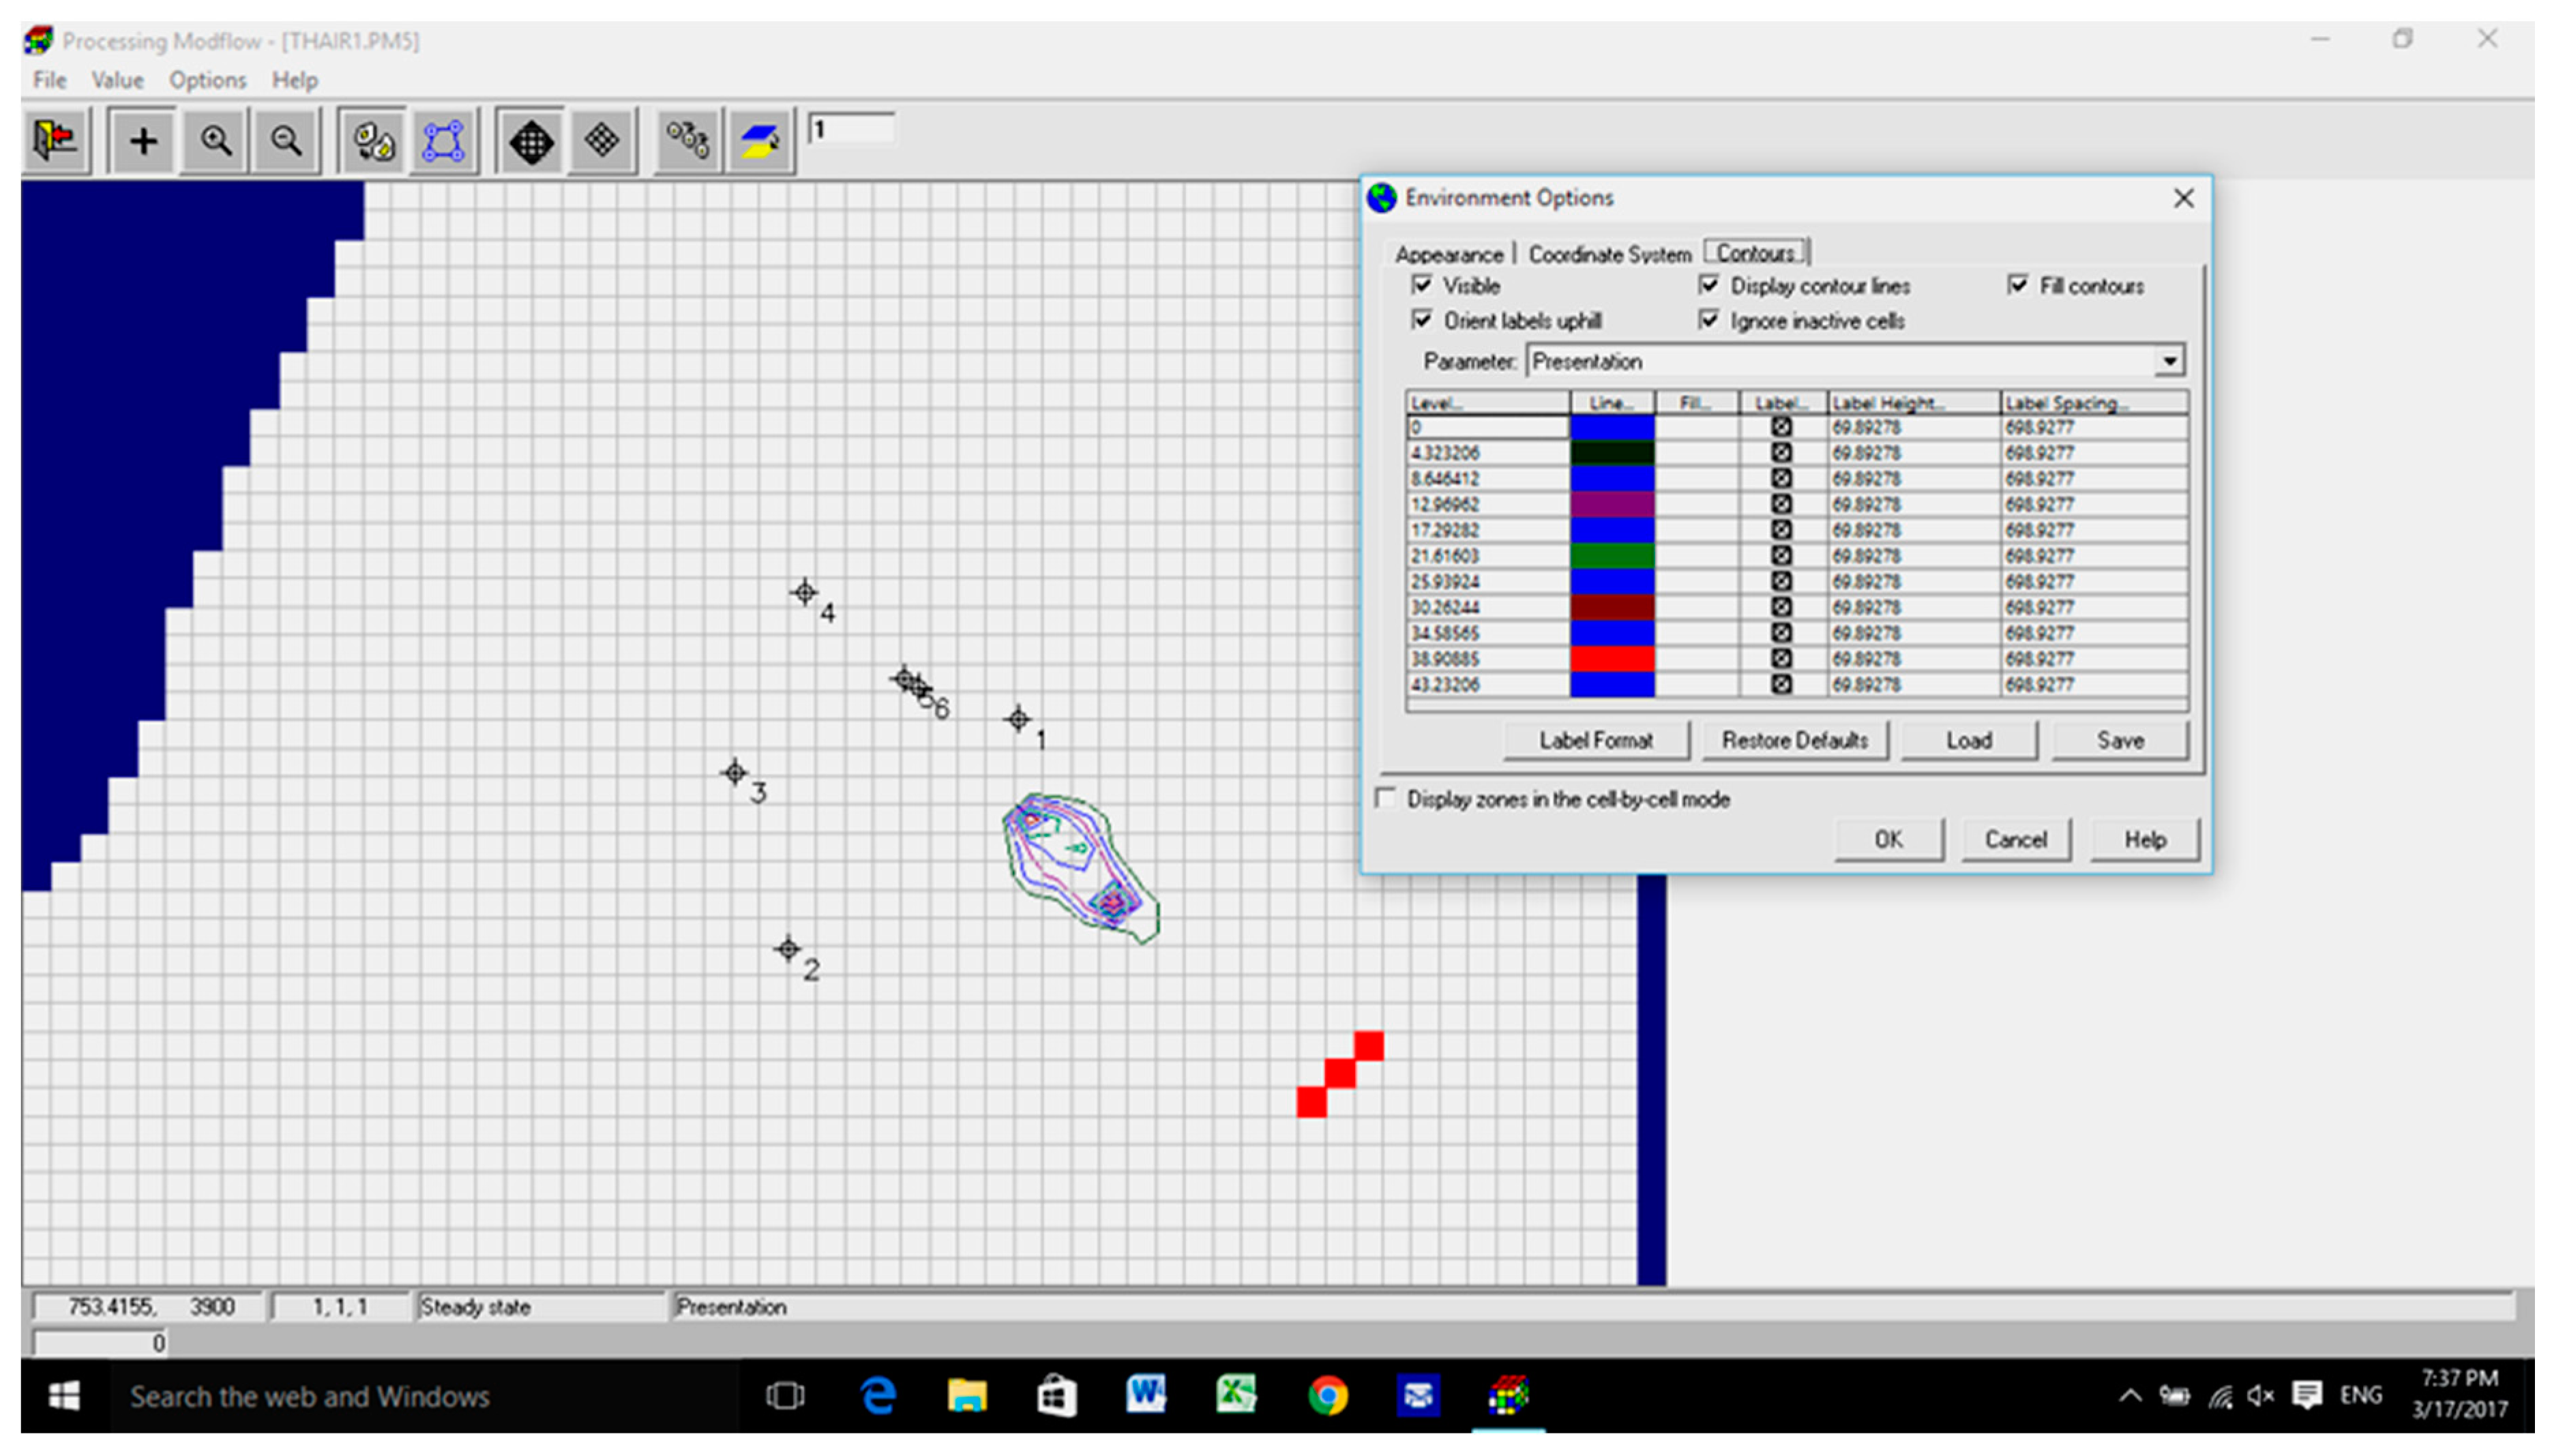Show hidden system tray icons chevron
The image size is (2552, 1456).
click(x=2130, y=1395)
